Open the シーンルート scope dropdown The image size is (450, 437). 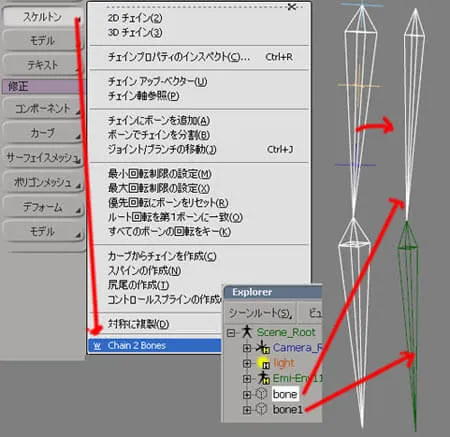(260, 313)
